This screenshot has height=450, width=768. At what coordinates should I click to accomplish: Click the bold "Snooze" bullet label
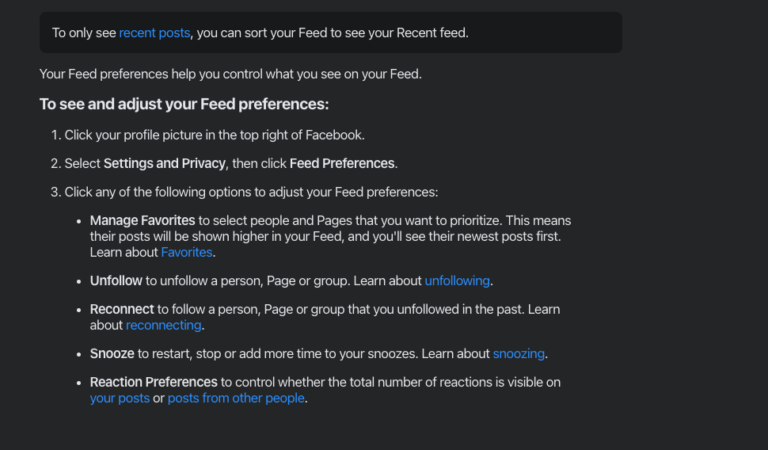click(112, 354)
